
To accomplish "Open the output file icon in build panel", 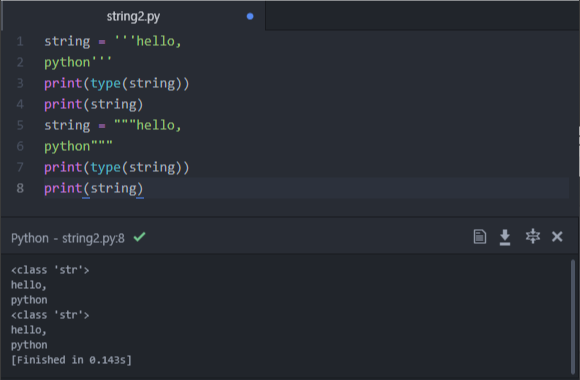I will coord(480,236).
